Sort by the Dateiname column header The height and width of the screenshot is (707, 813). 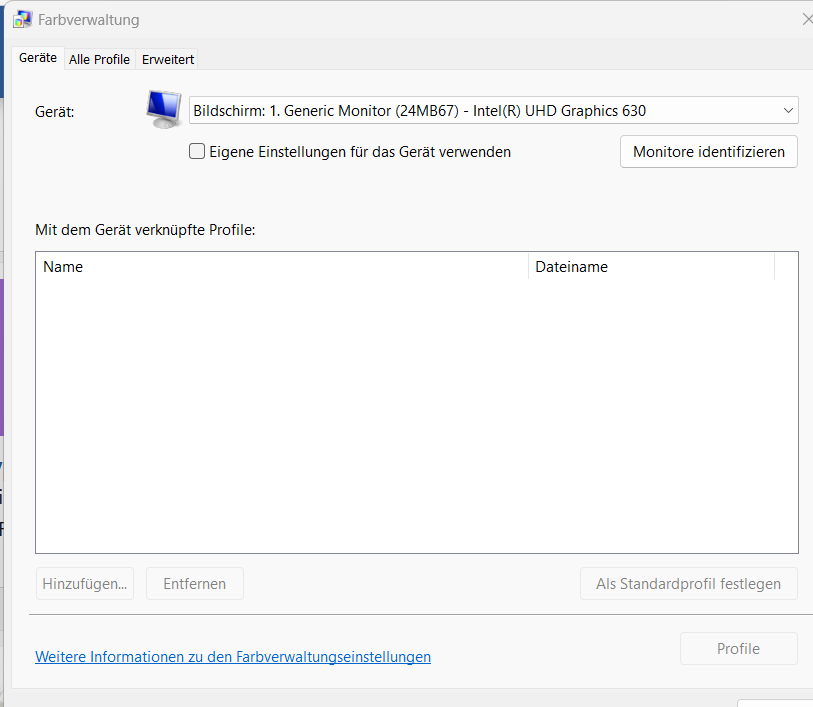[651, 266]
